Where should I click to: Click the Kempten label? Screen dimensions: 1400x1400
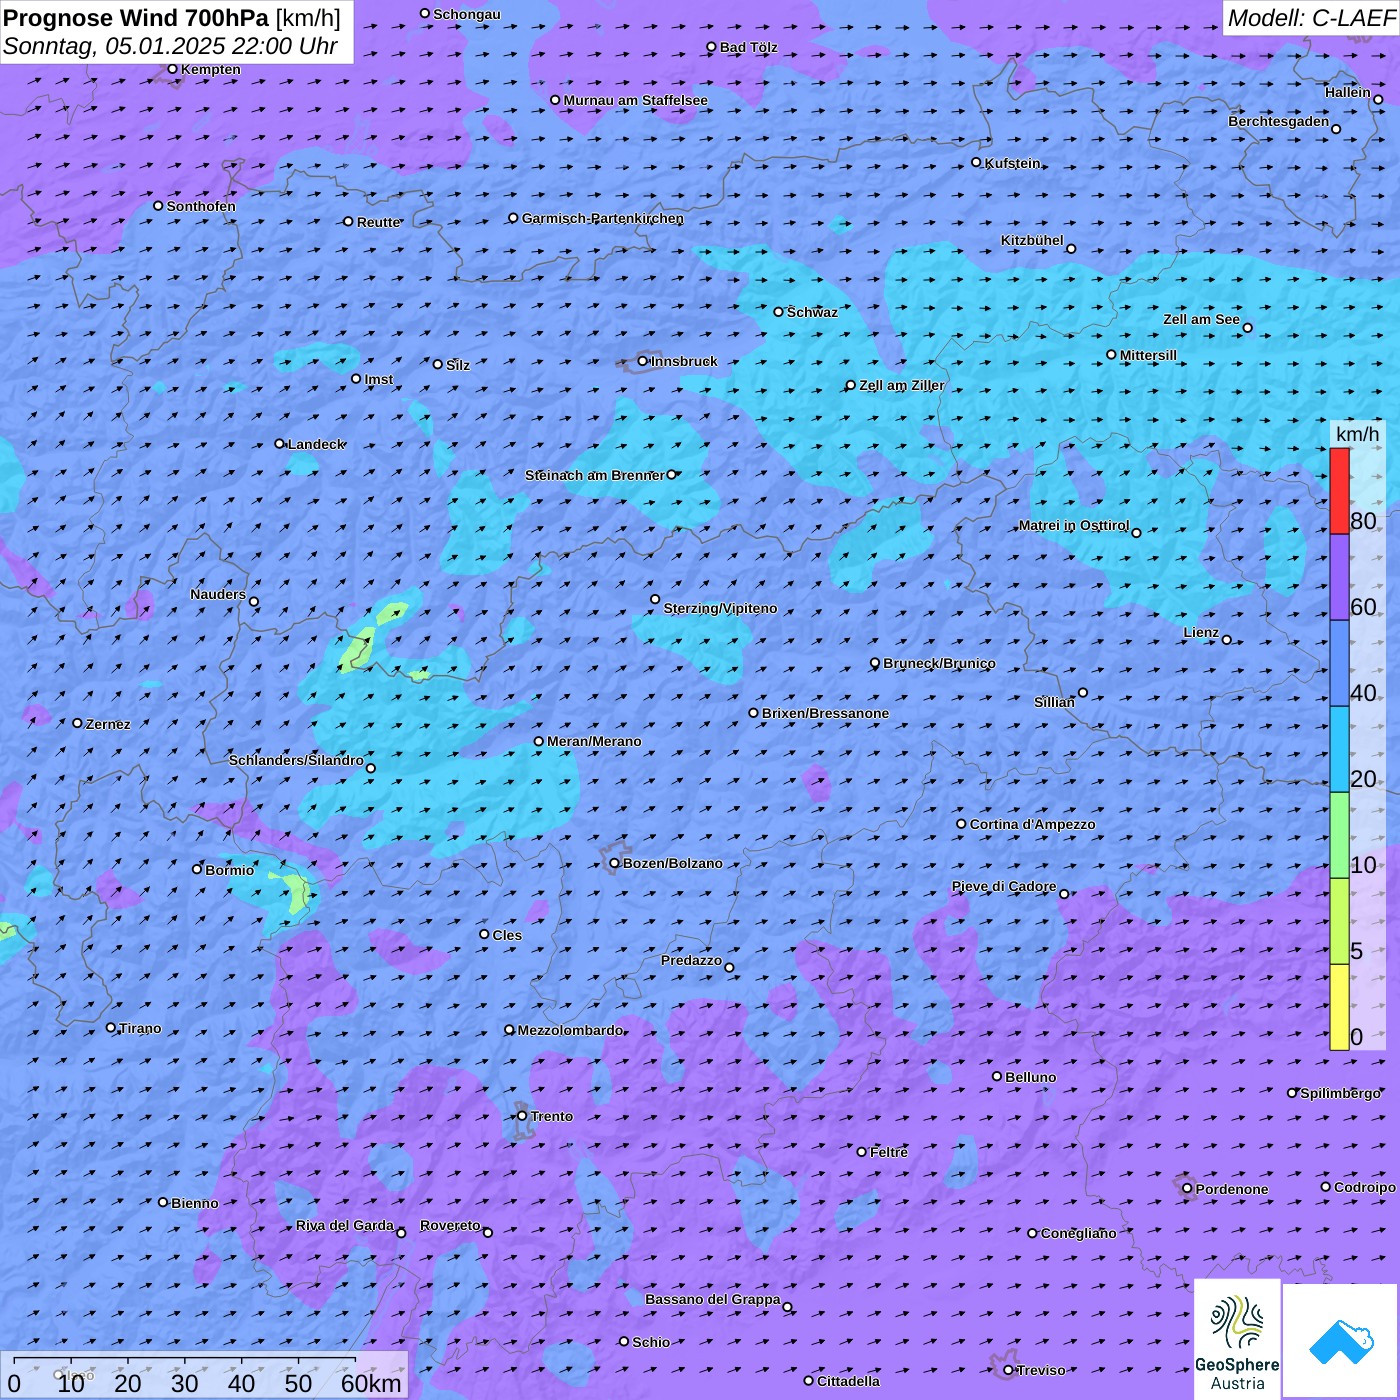tap(210, 69)
